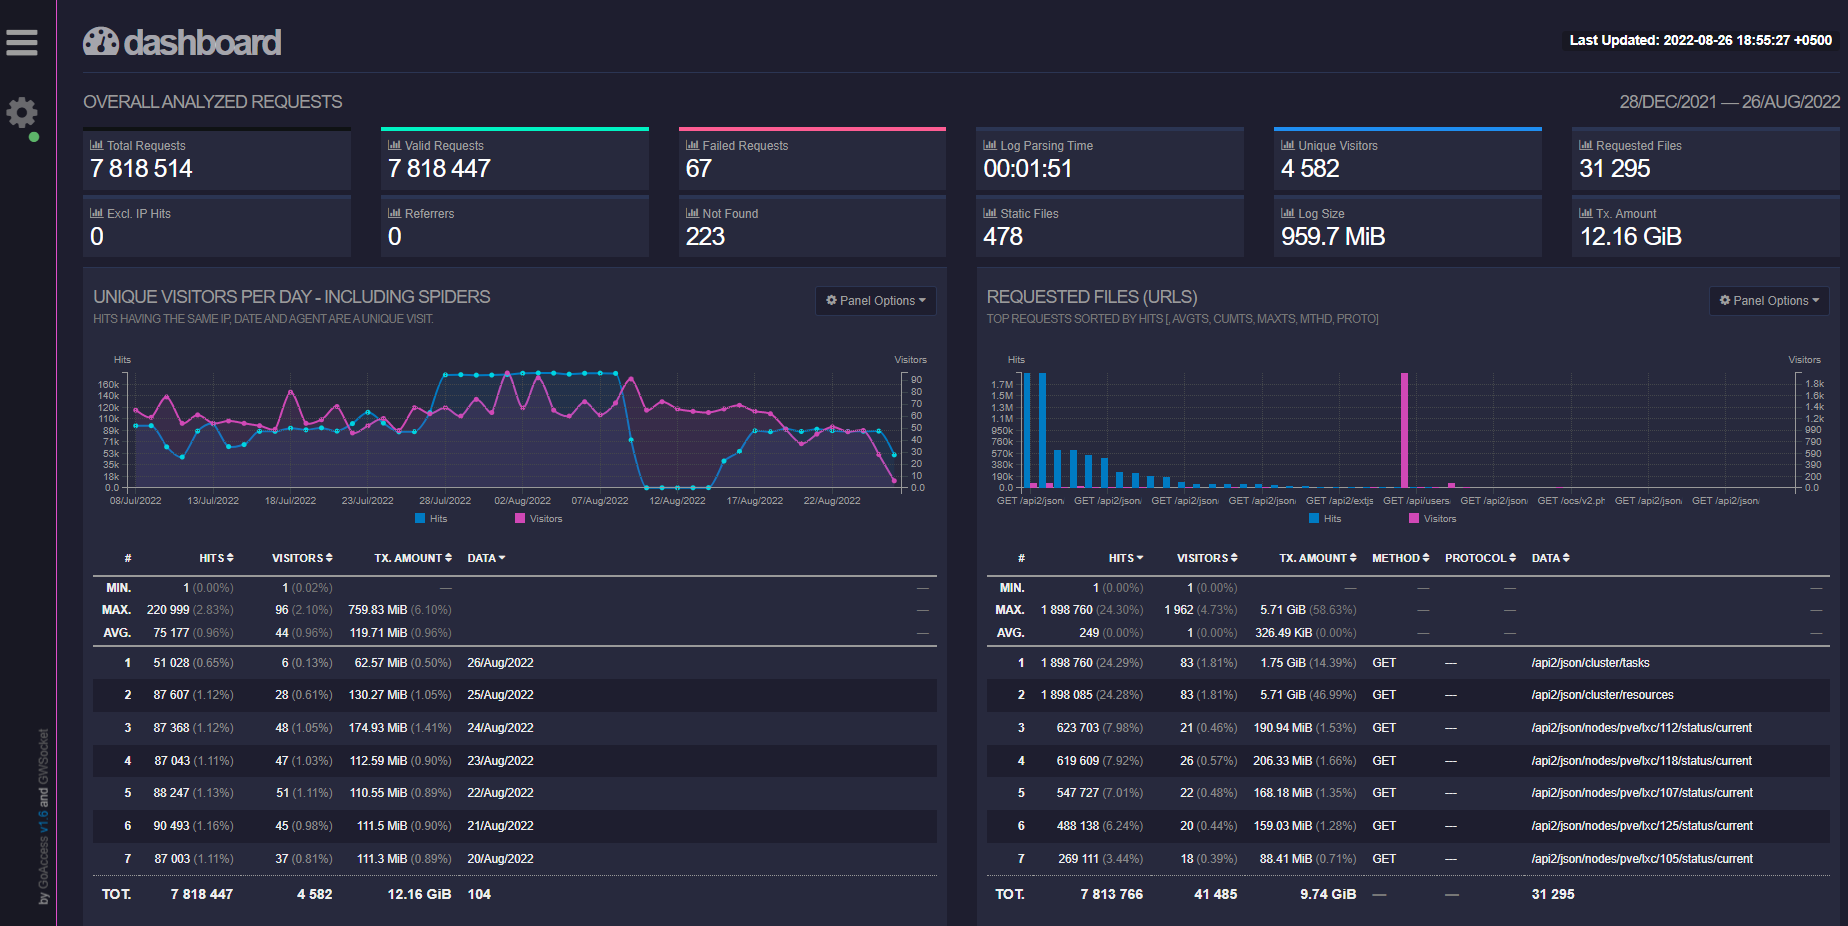Click the Unique Visitors chart icon
1848x926 pixels.
coord(1288,145)
